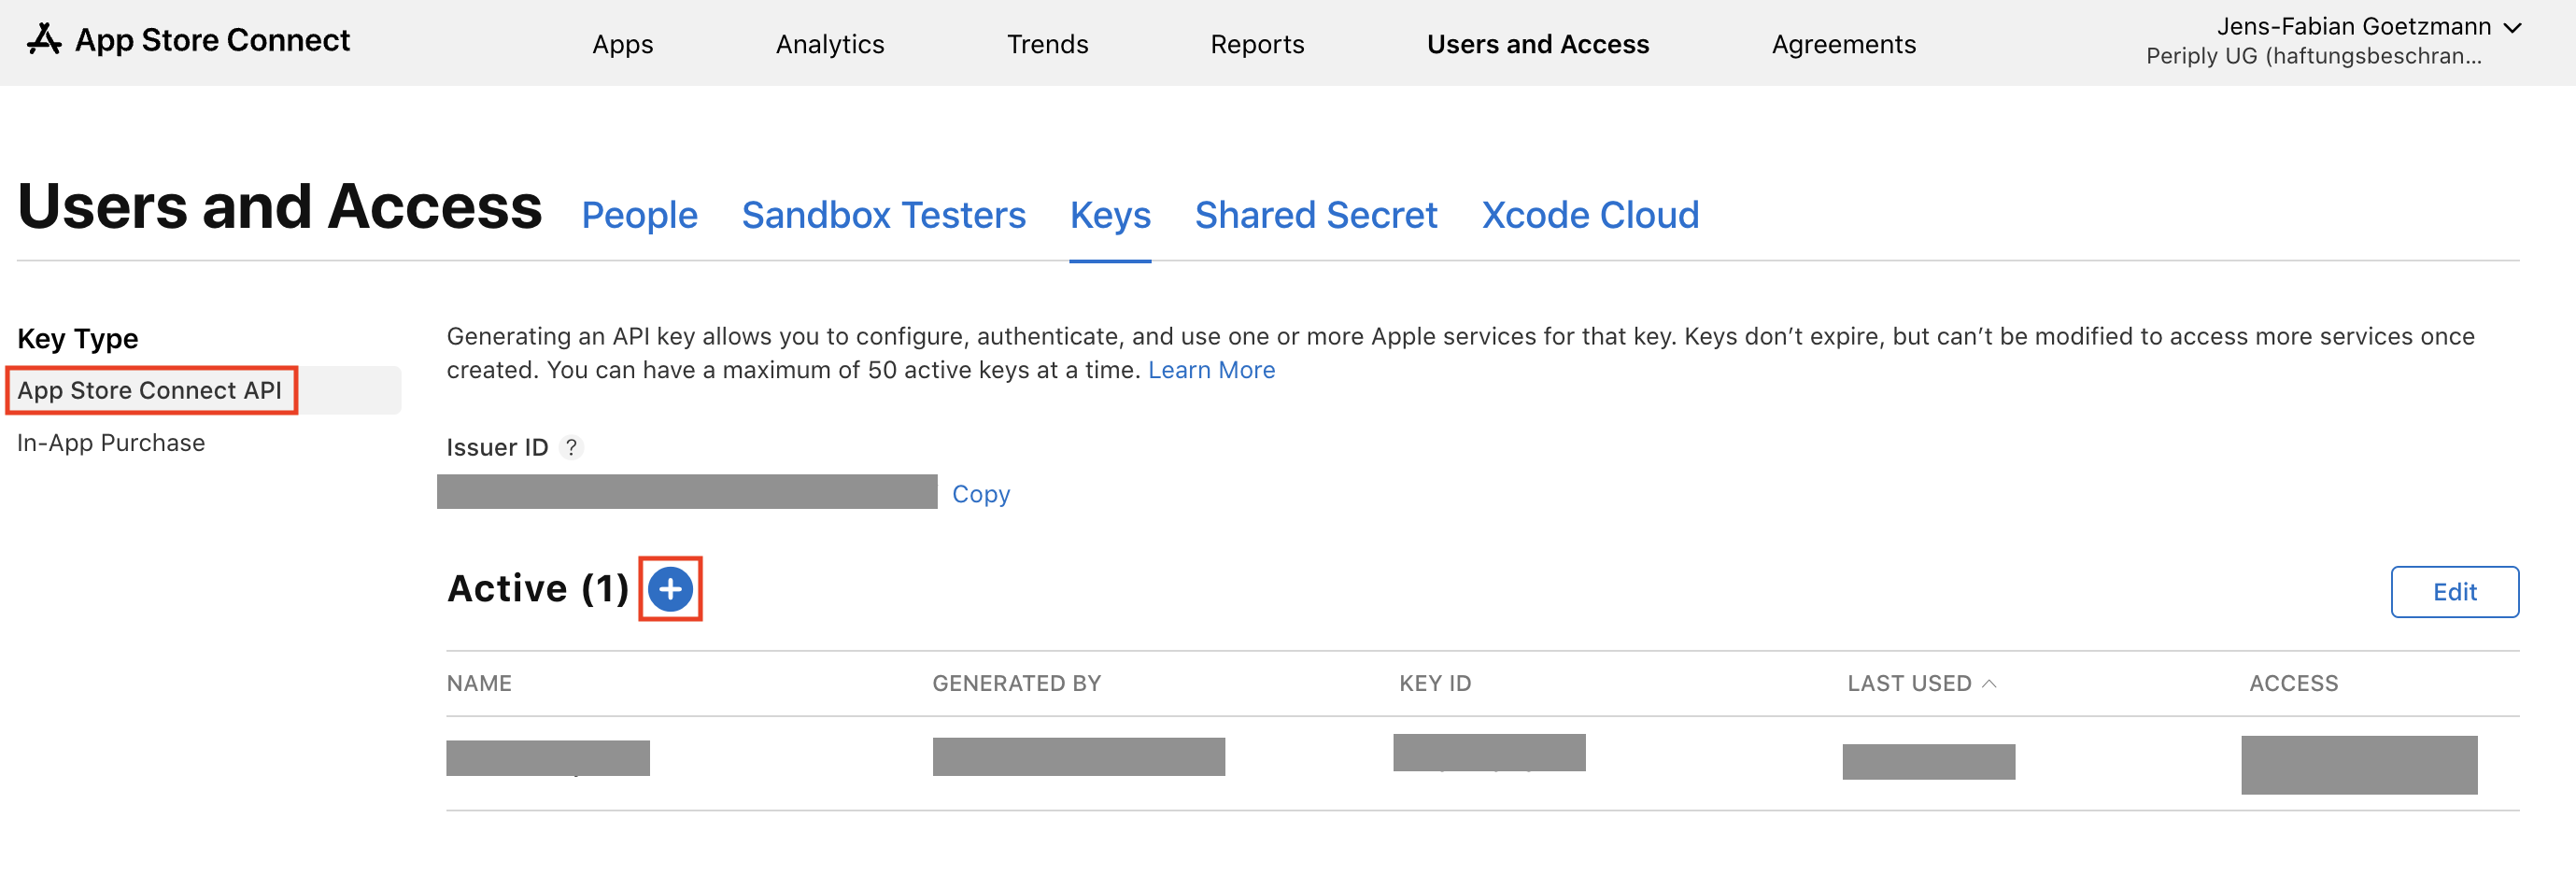Open the Reports navigation item

coord(1257,44)
